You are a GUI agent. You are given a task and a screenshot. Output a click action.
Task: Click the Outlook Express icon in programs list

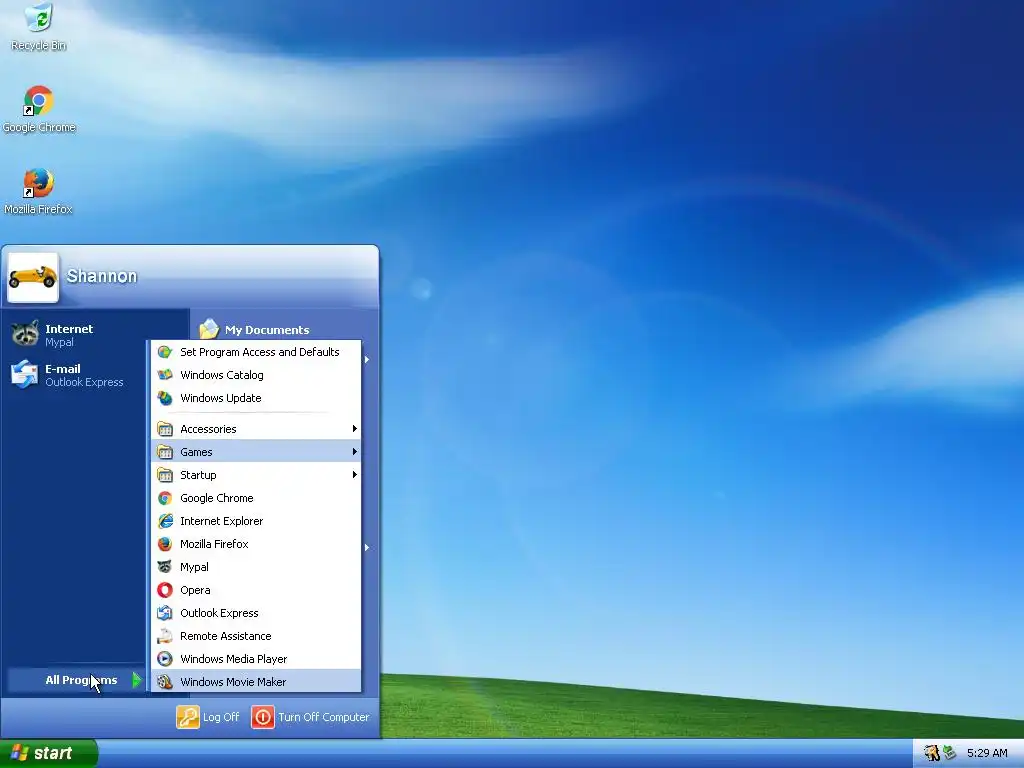(x=165, y=613)
